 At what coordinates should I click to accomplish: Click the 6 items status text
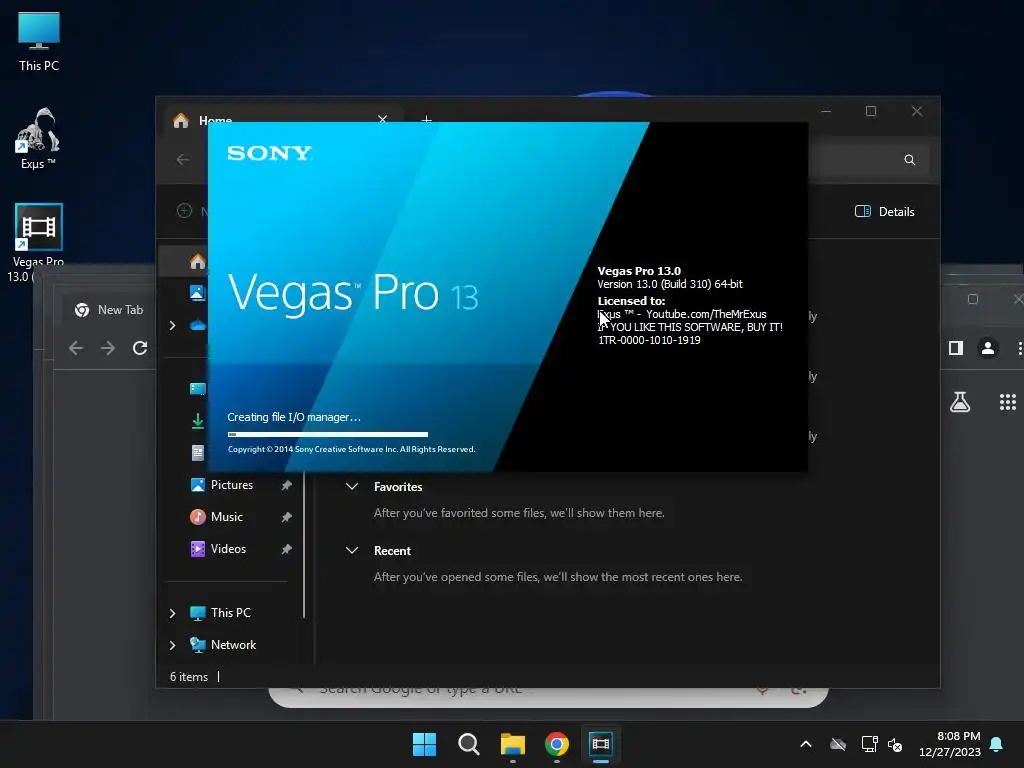[x=189, y=677]
